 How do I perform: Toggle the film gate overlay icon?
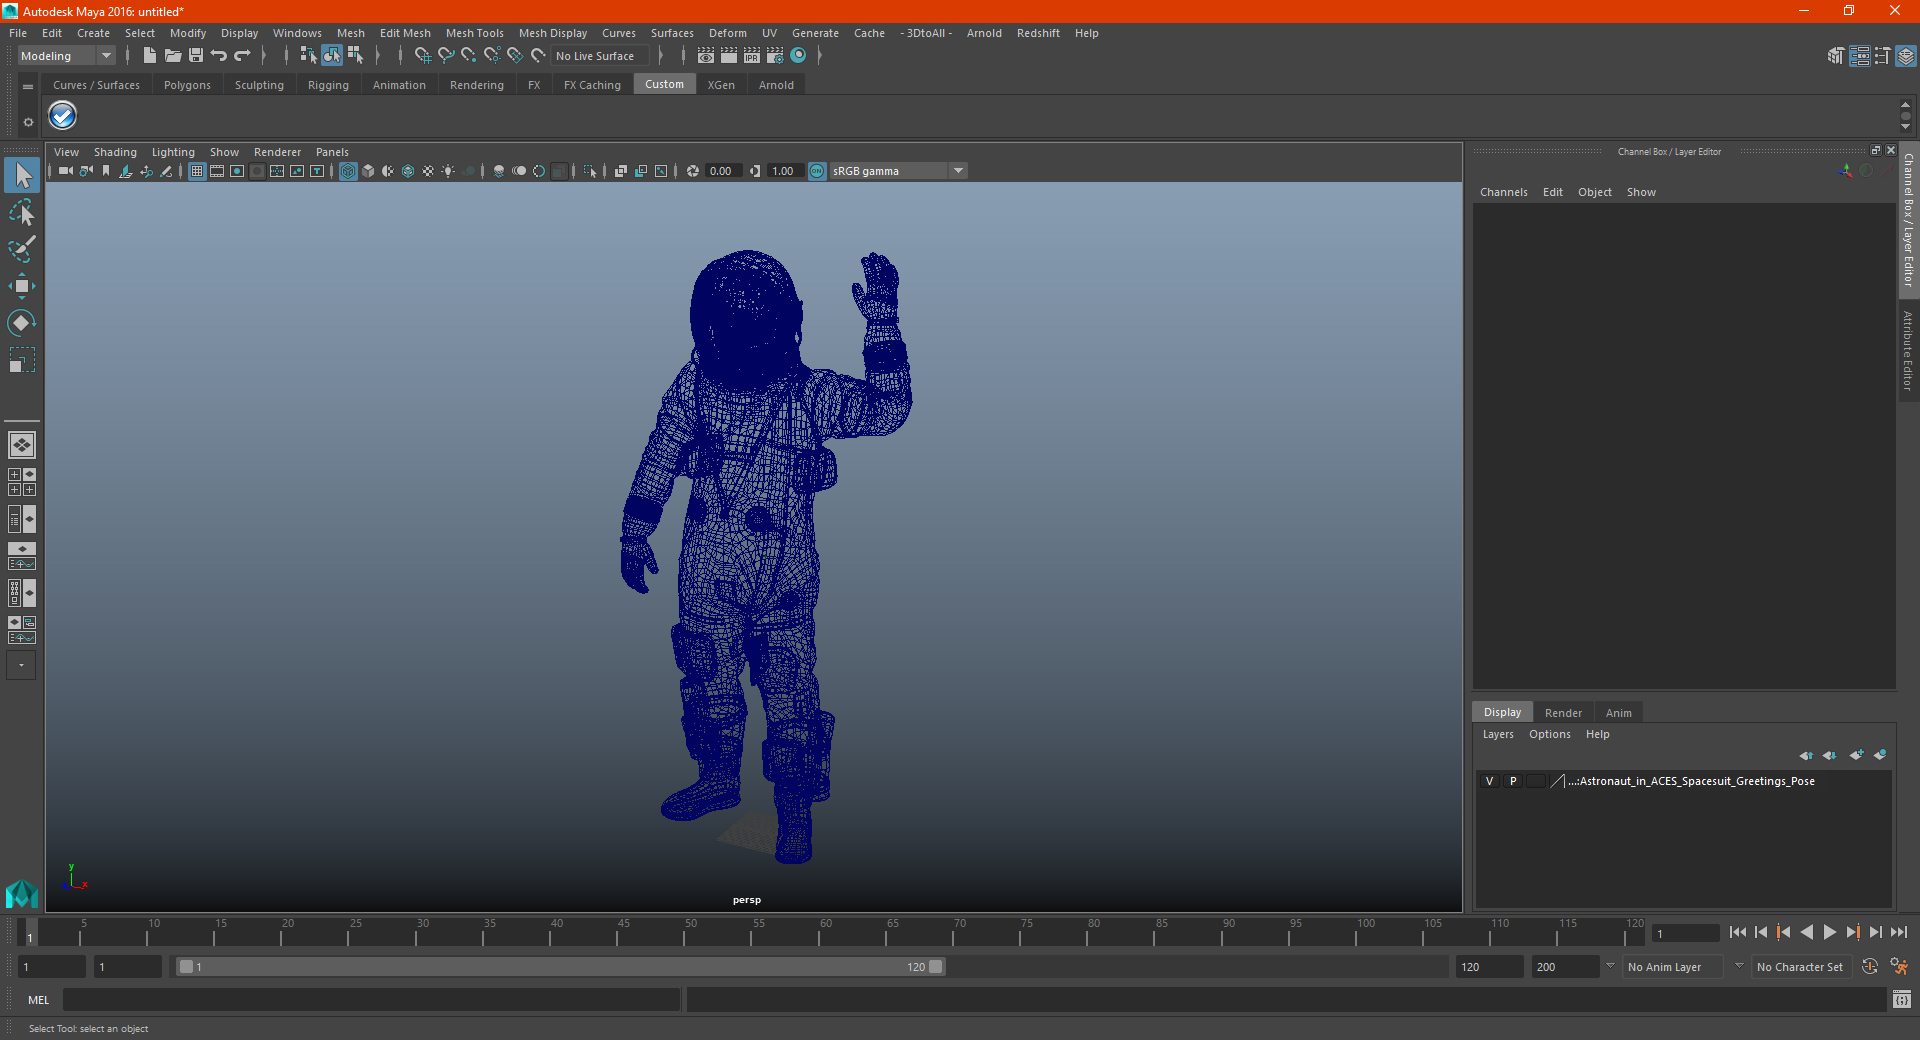[217, 171]
